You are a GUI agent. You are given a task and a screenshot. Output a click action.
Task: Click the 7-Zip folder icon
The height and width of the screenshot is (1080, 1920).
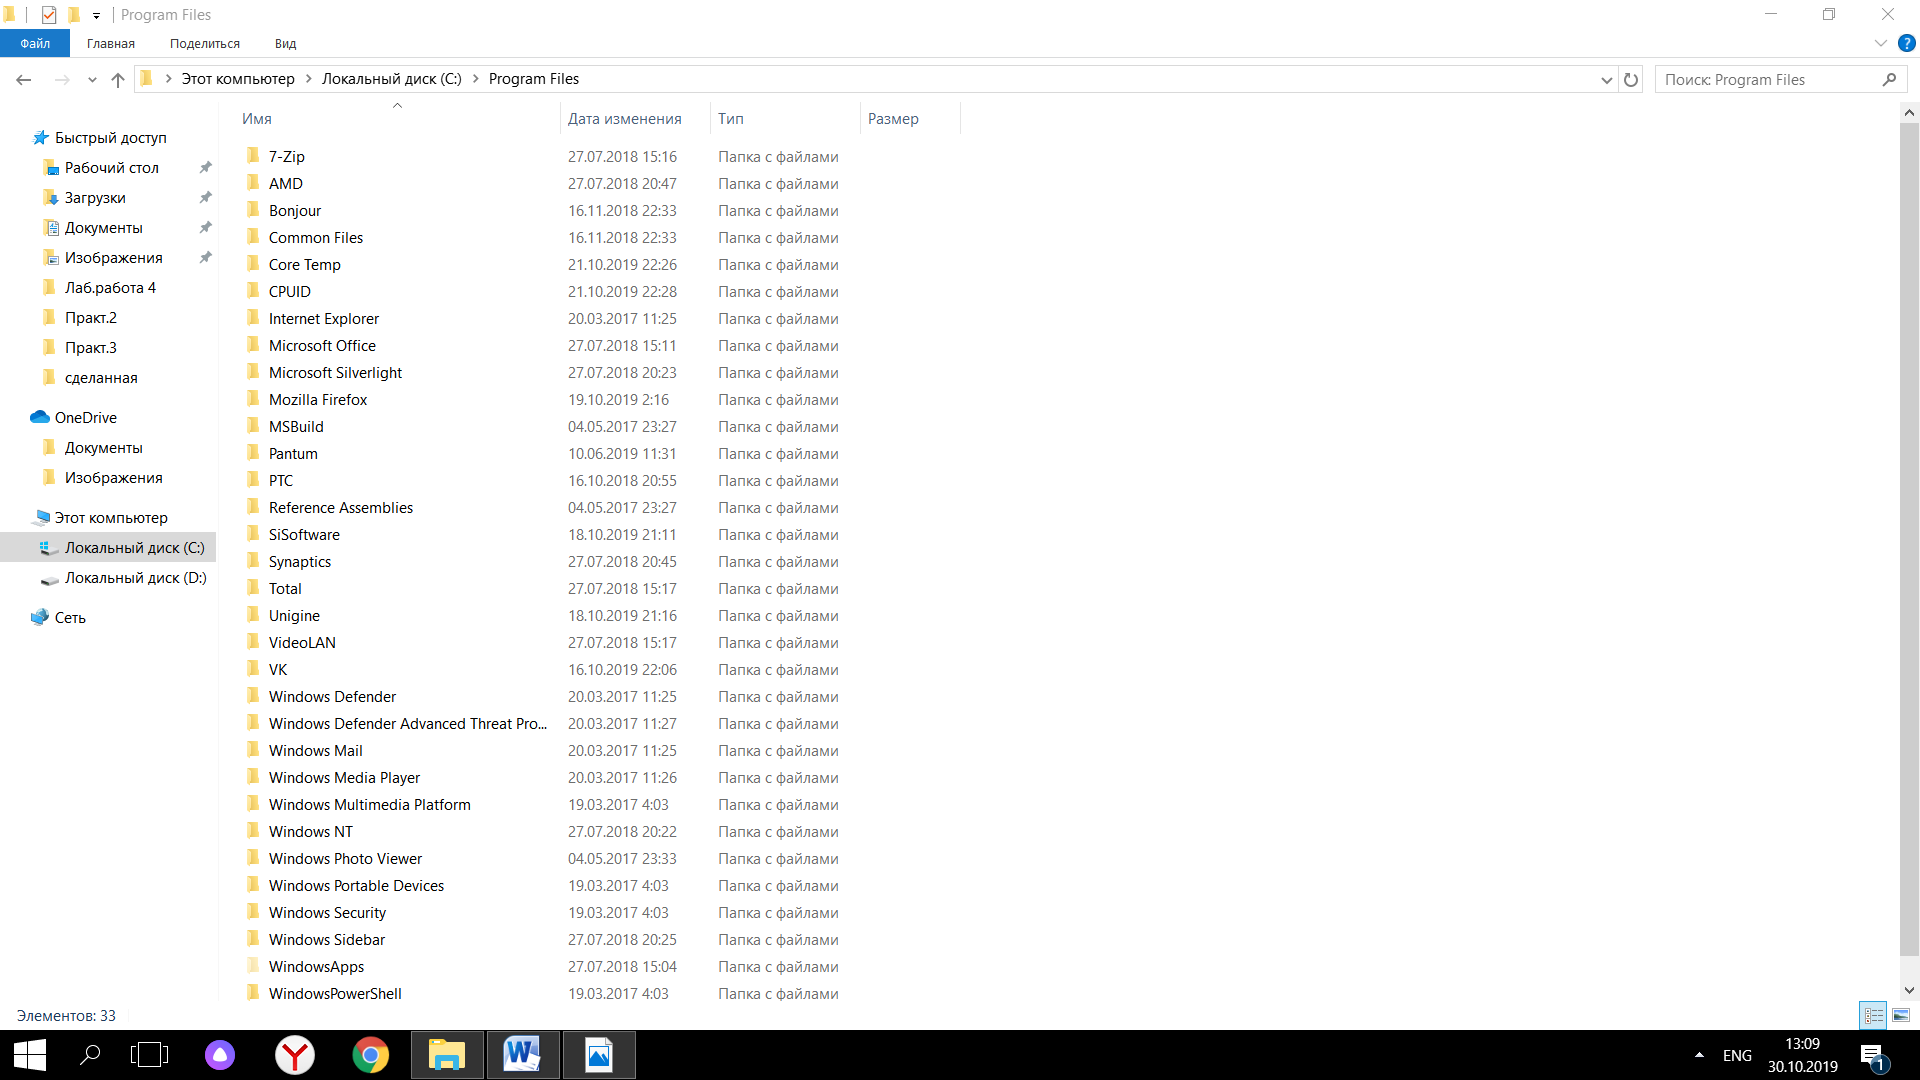(x=253, y=156)
